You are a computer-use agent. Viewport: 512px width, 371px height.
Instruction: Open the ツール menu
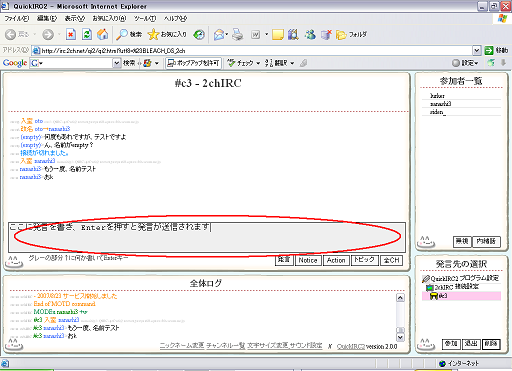145,18
